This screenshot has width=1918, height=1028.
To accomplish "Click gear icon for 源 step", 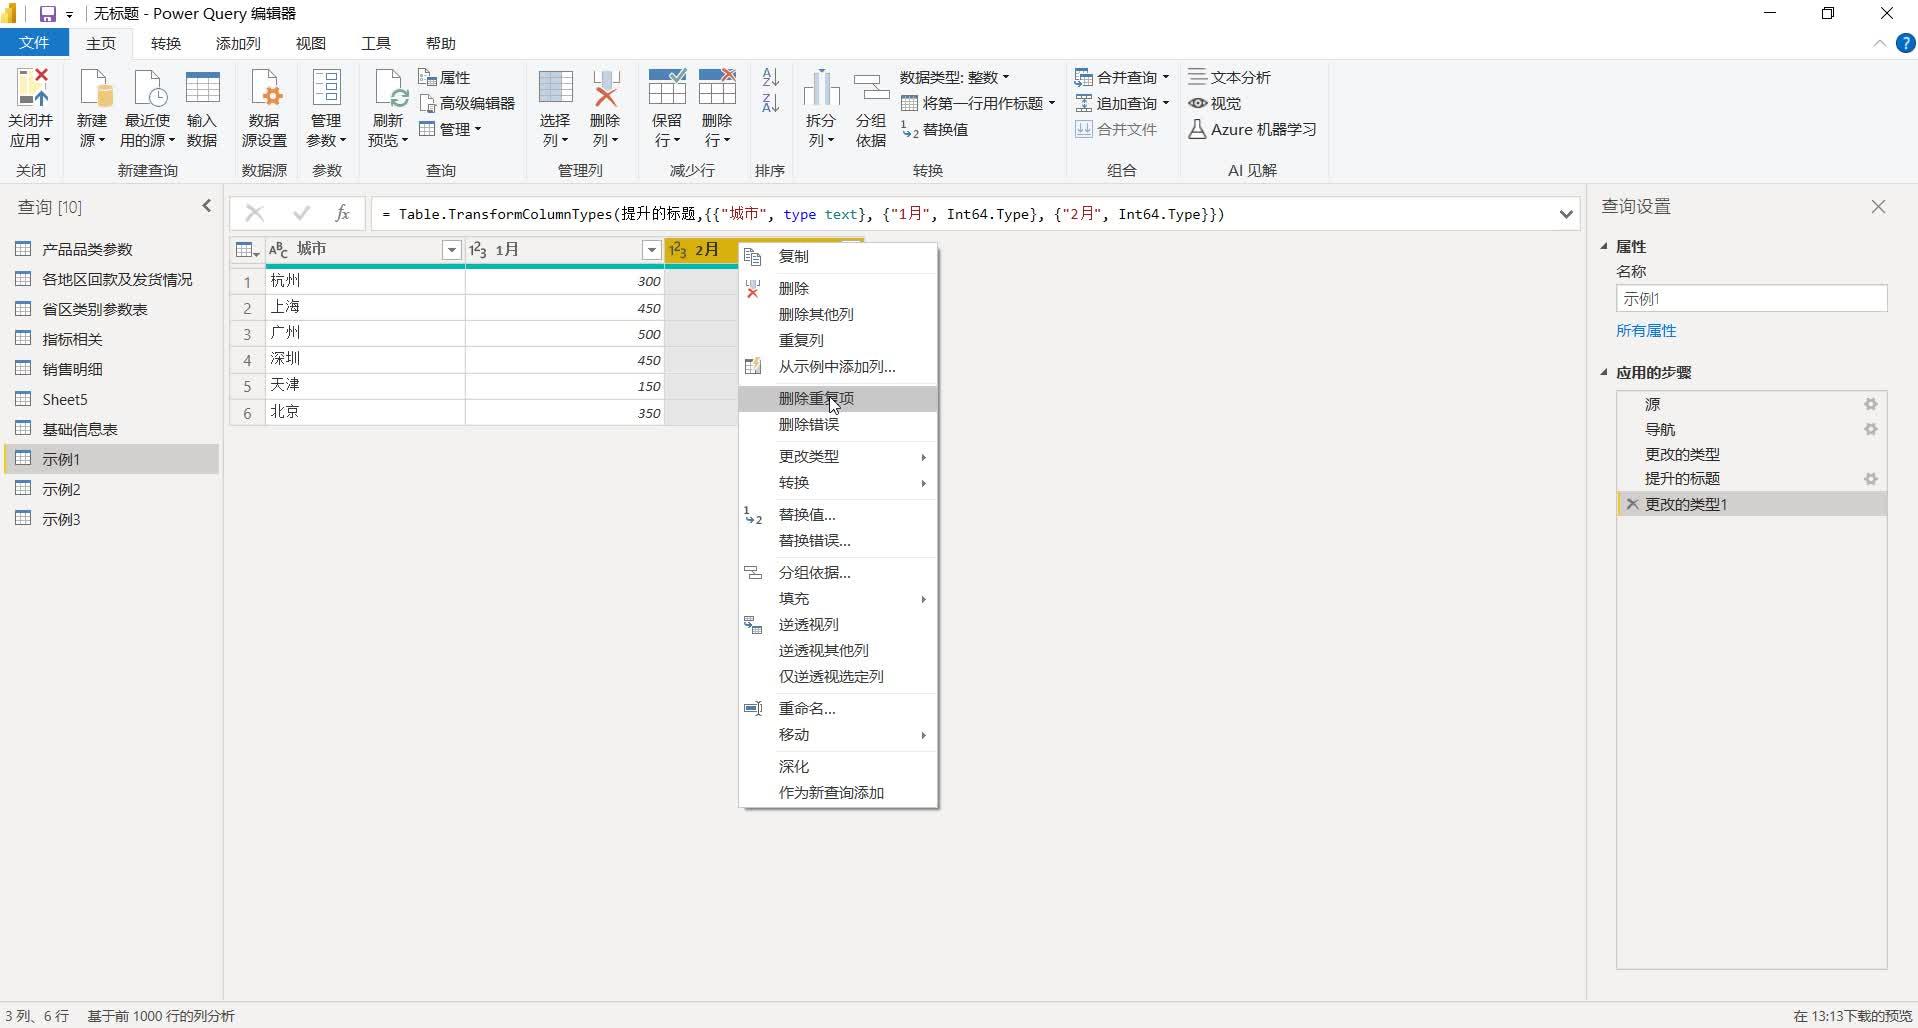I will [1870, 404].
